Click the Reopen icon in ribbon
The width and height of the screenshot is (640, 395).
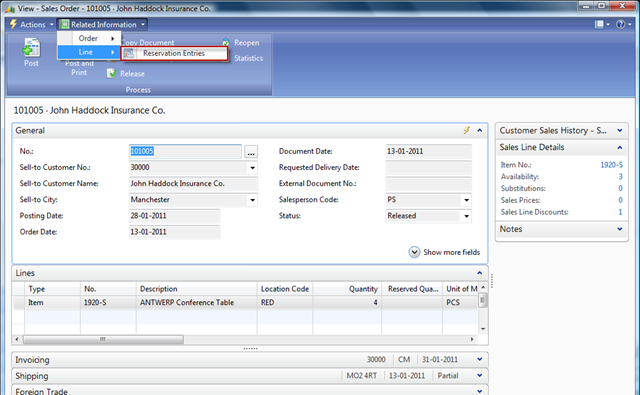226,42
